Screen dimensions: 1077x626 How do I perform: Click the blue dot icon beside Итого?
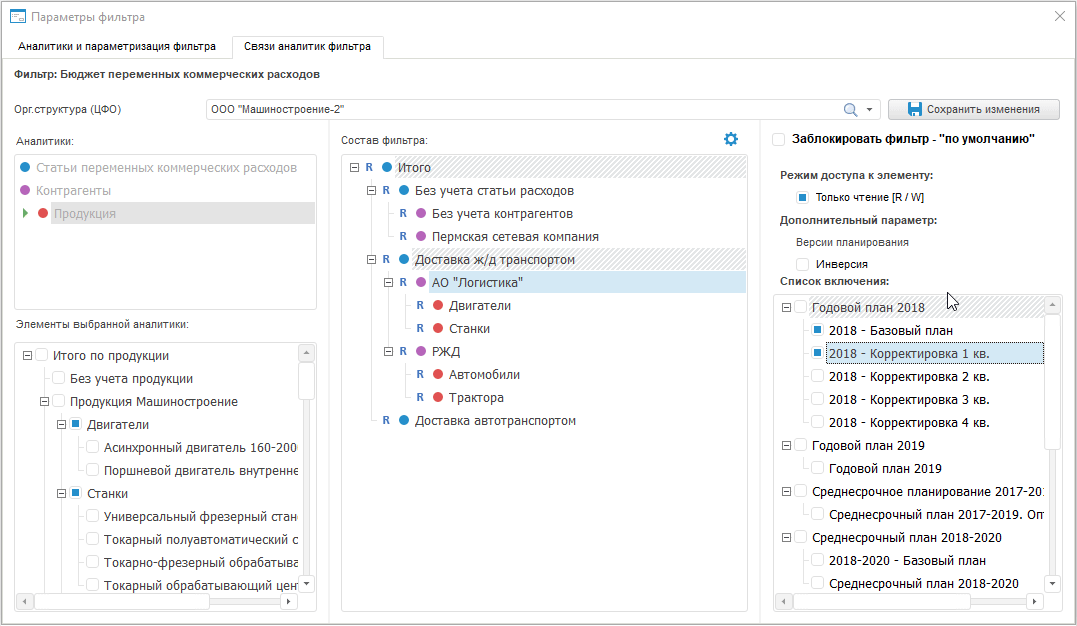point(386,167)
